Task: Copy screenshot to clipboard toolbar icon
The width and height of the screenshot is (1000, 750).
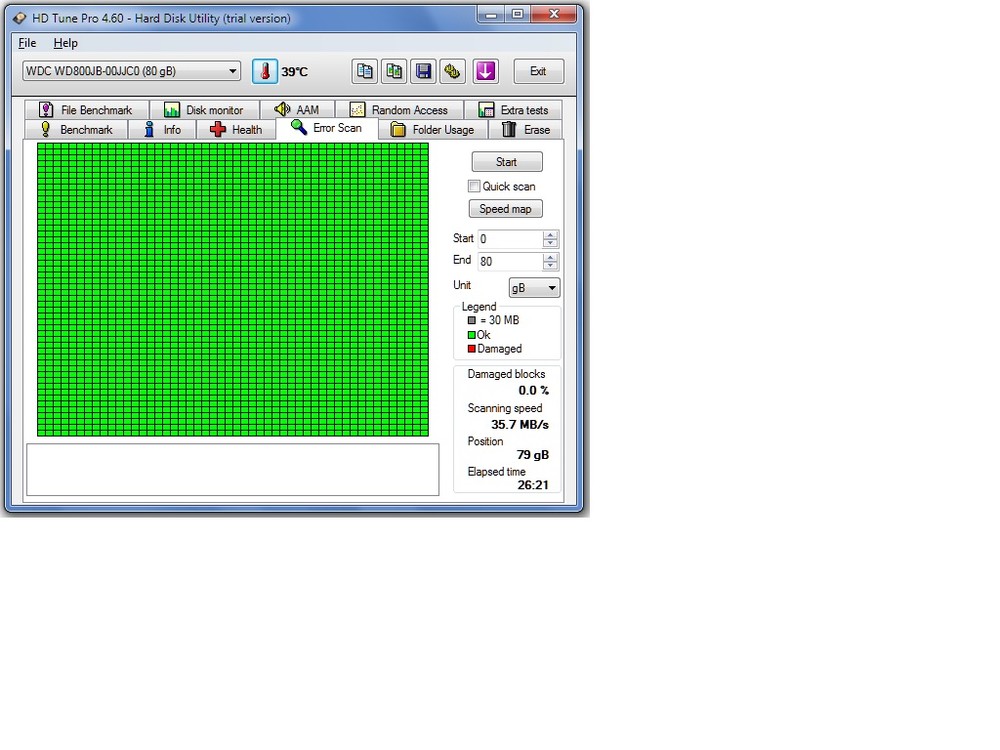Action: click(x=394, y=71)
